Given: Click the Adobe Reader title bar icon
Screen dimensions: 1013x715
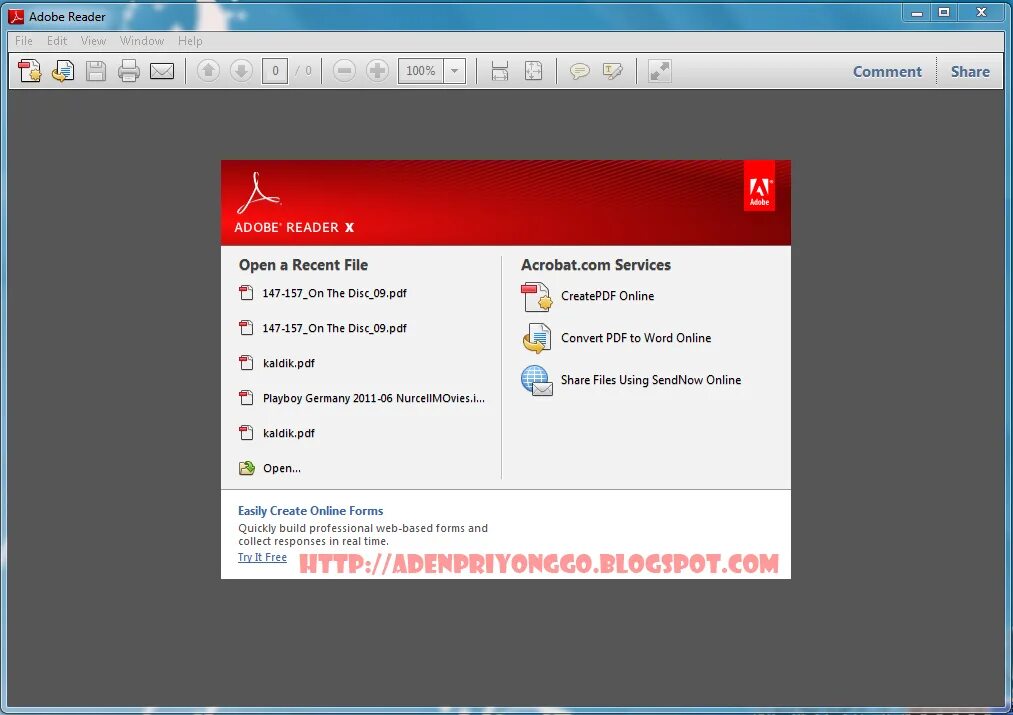Looking at the screenshot, I should [x=16, y=16].
